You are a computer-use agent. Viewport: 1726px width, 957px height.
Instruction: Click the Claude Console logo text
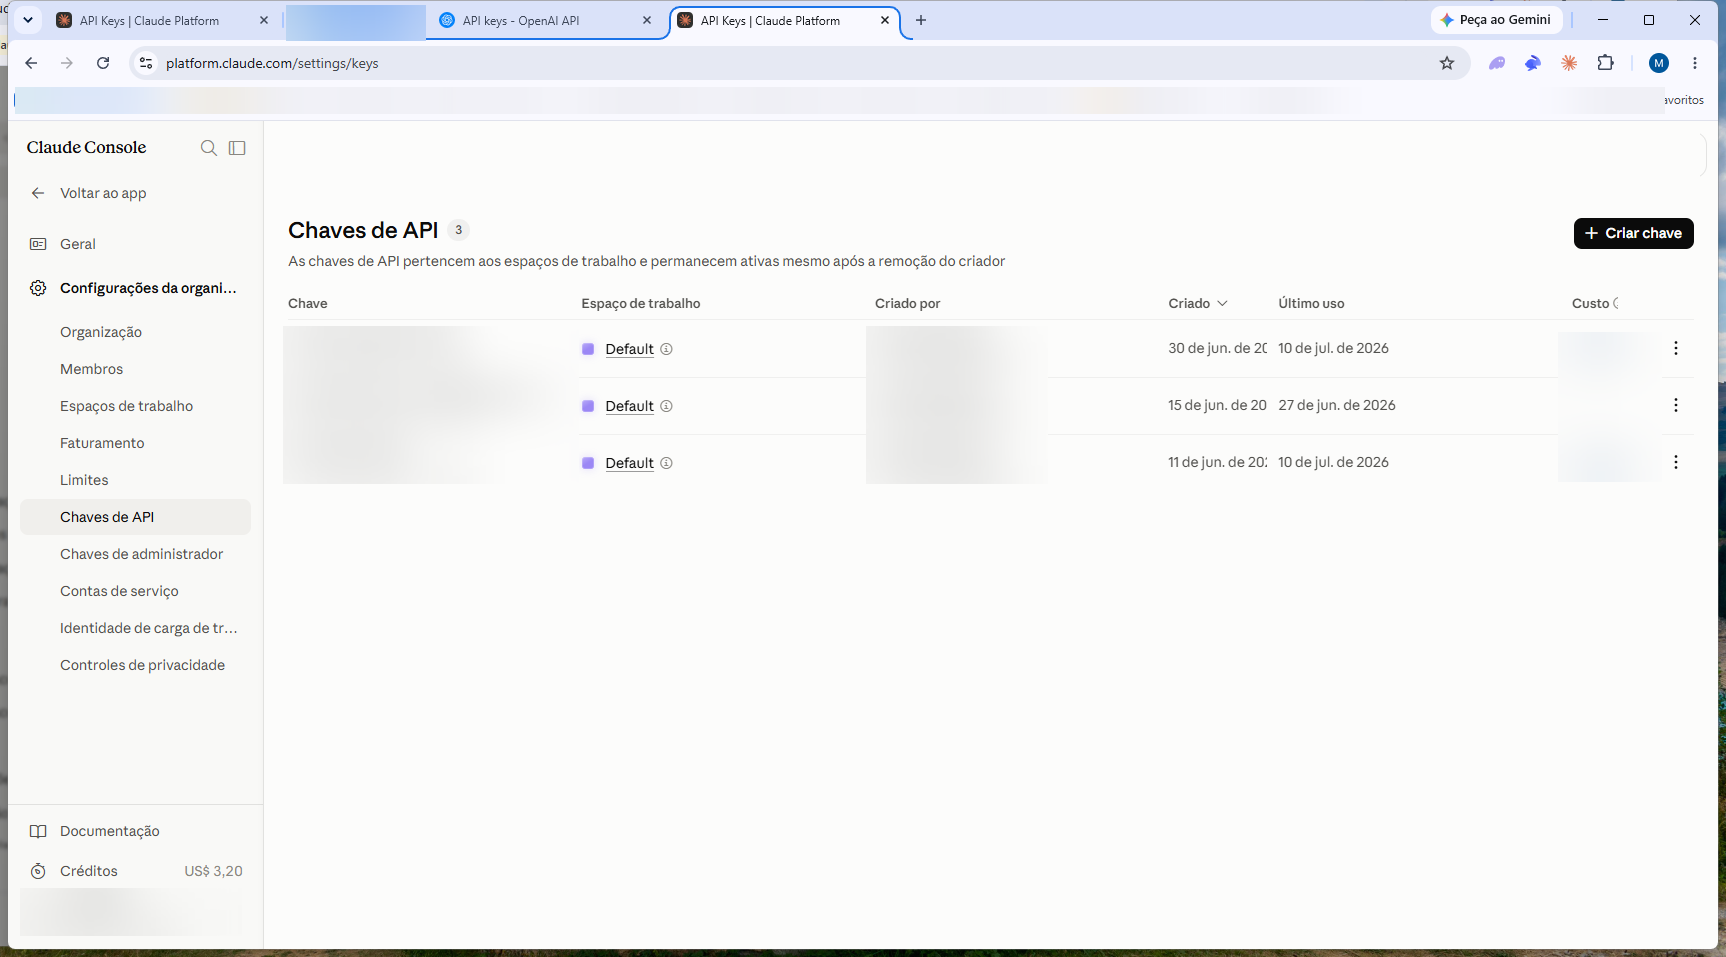[x=86, y=147]
